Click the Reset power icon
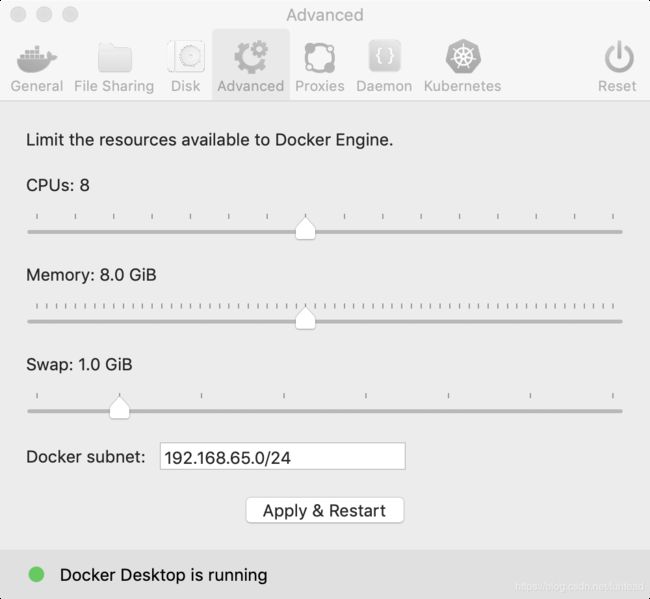This screenshot has height=599, width=650. [x=618, y=57]
